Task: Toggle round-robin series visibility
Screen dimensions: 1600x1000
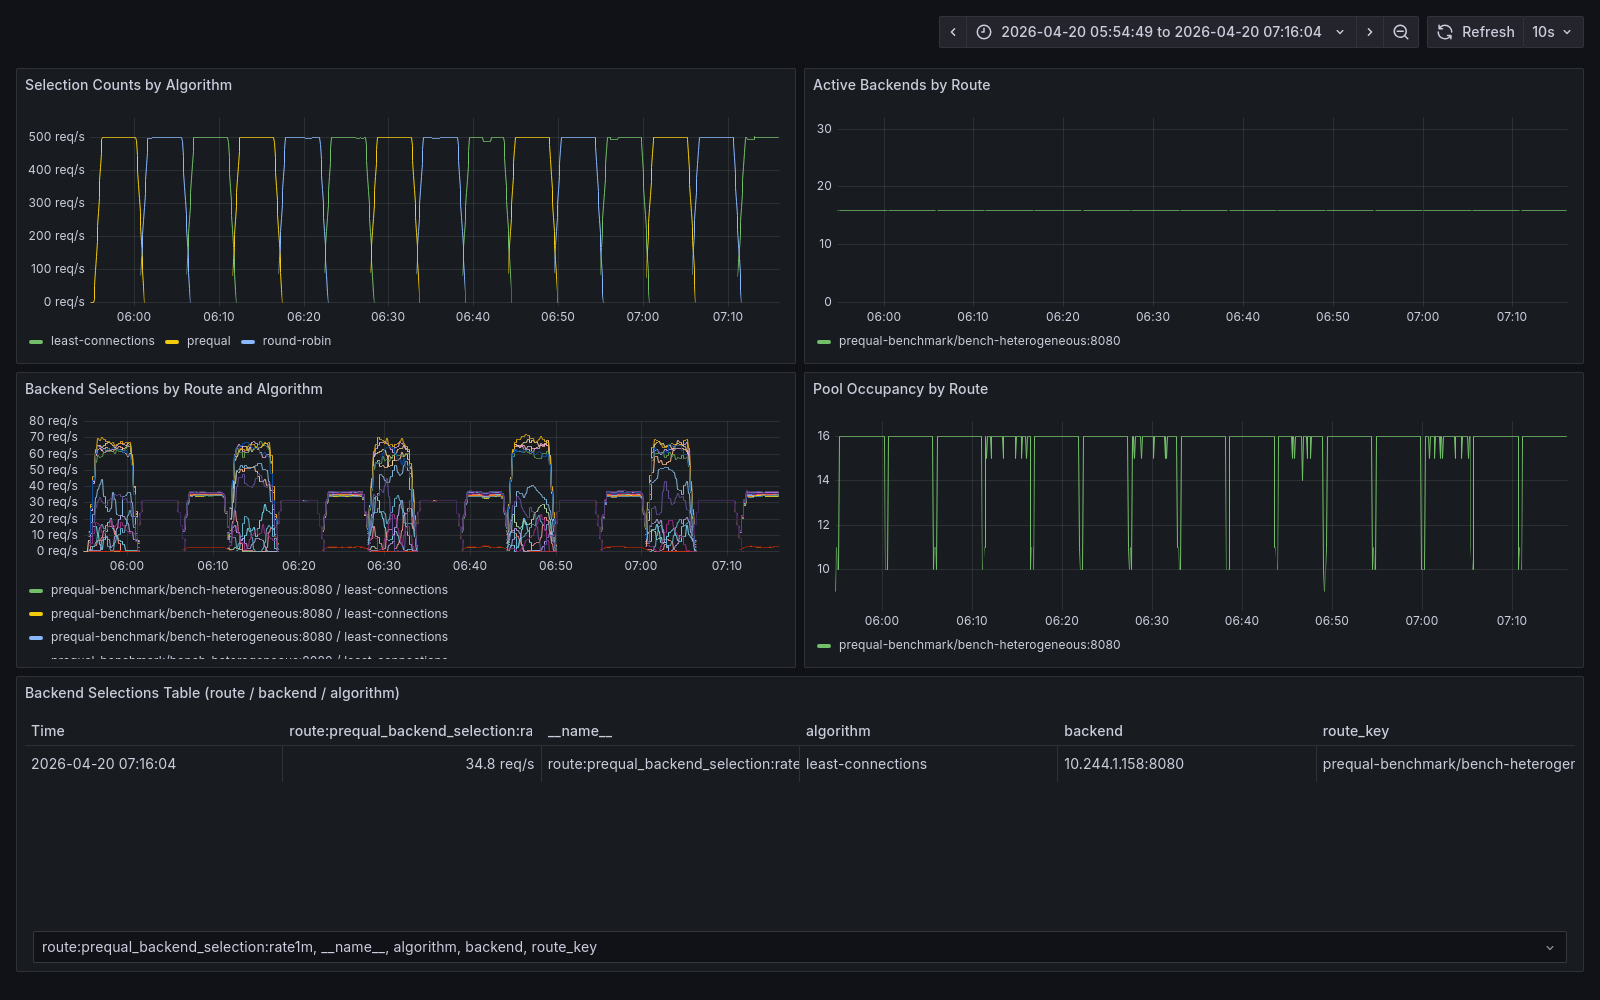Action: click(293, 340)
